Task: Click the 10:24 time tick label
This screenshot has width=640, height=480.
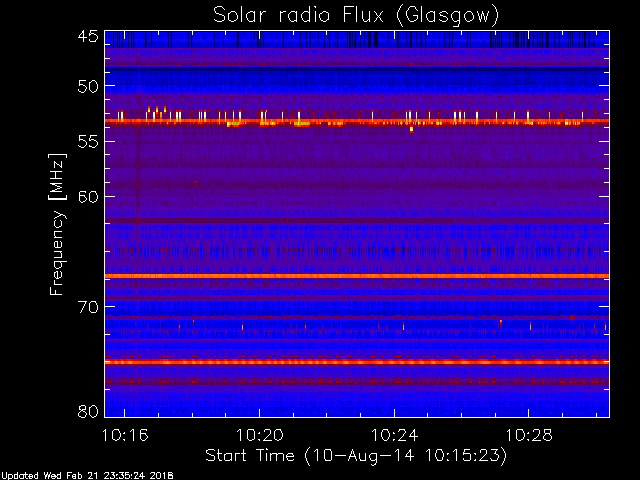Action: click(x=394, y=435)
